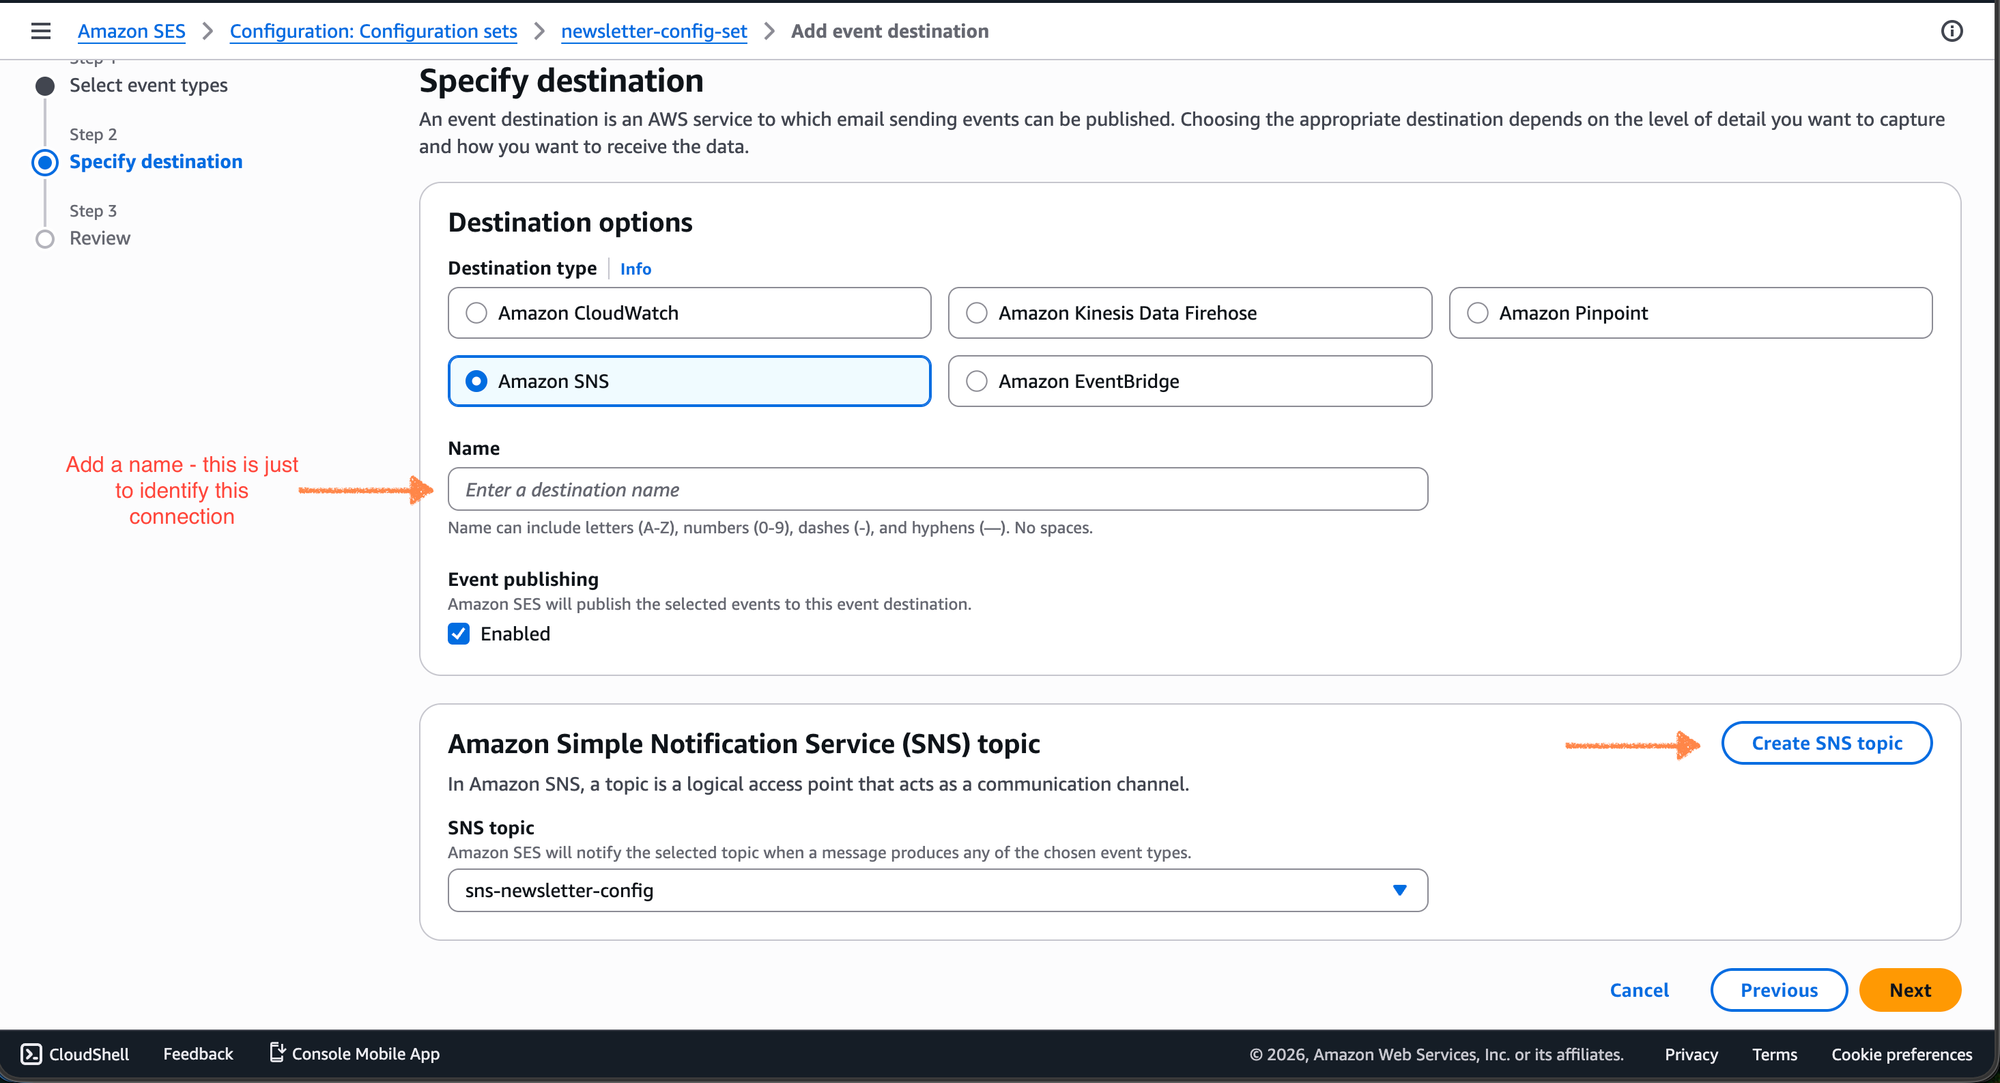The image size is (2000, 1083).
Task: Open Console Mobile App link icon
Action: (277, 1052)
